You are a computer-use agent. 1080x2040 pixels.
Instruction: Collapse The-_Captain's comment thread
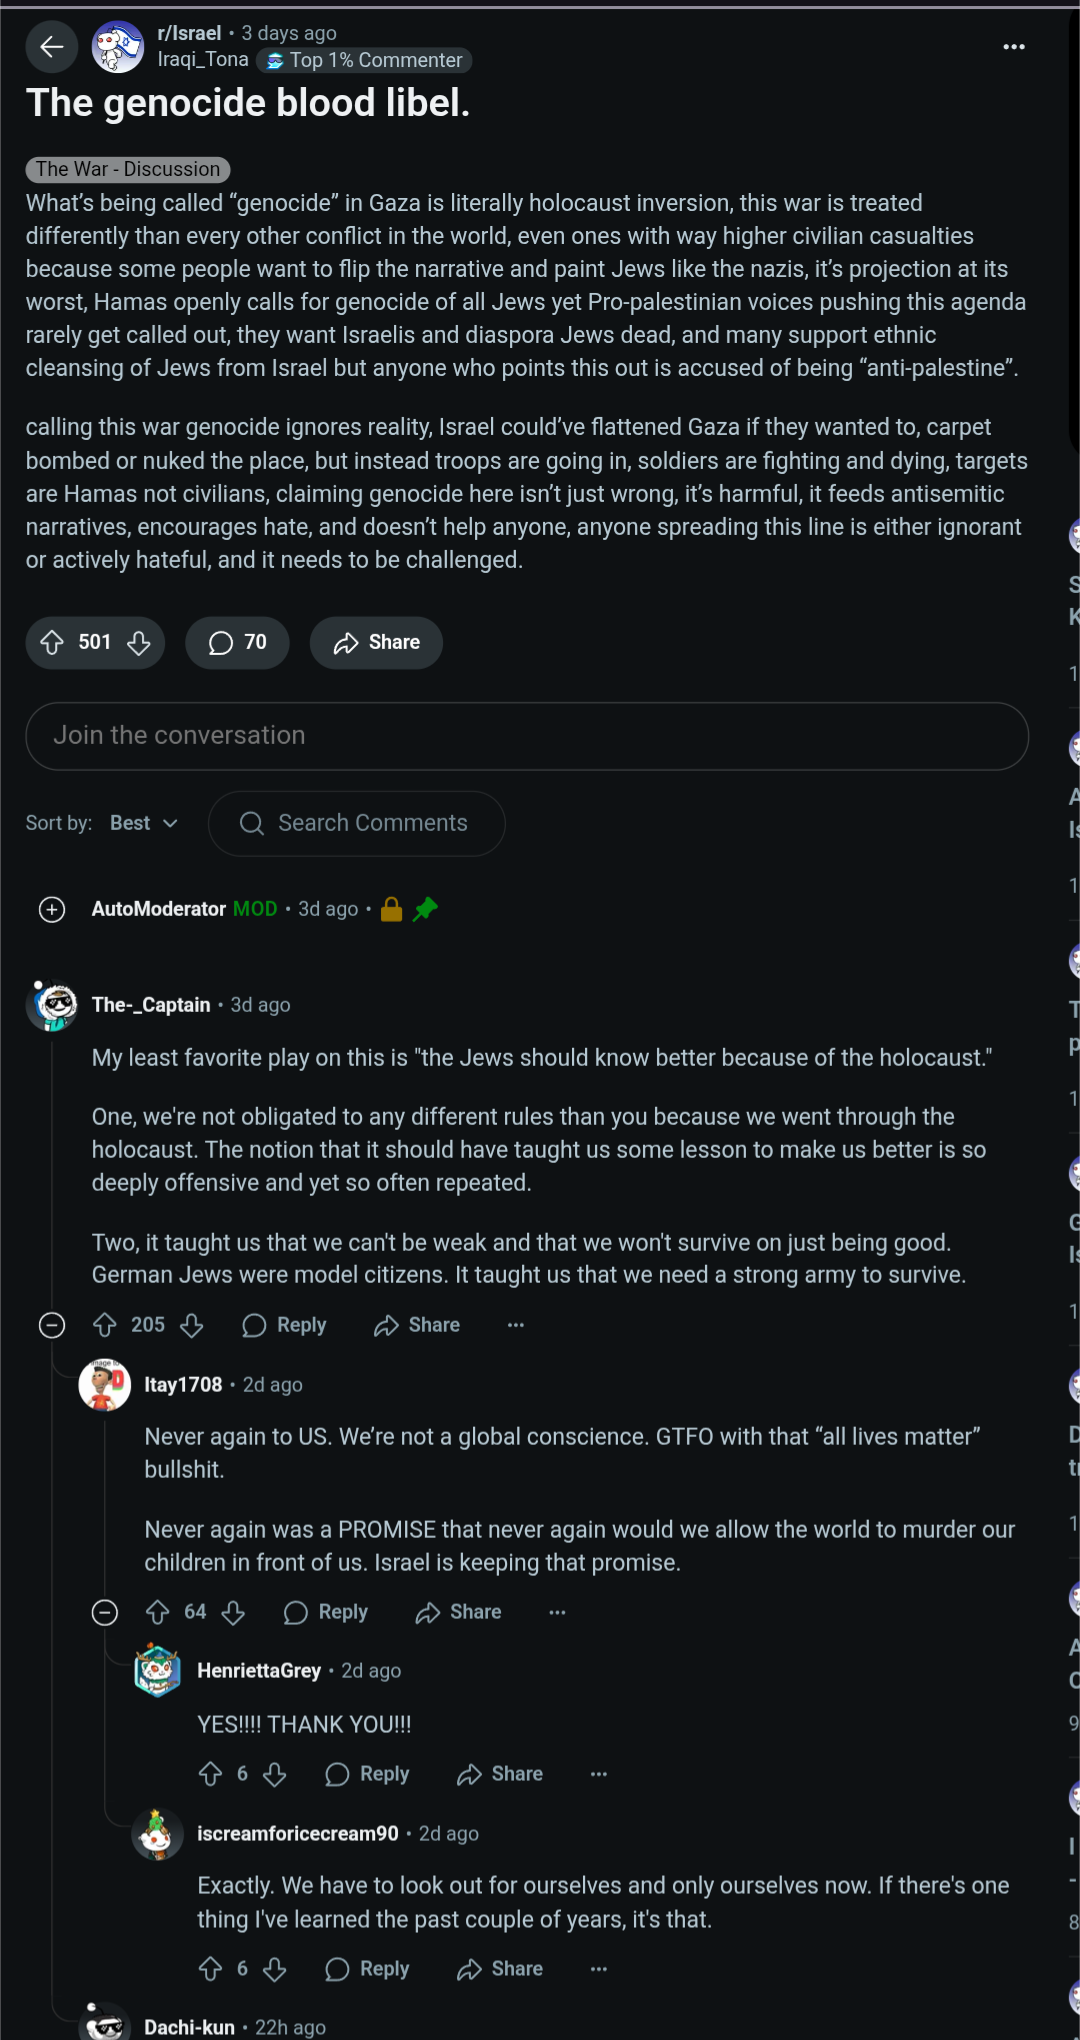[52, 1325]
